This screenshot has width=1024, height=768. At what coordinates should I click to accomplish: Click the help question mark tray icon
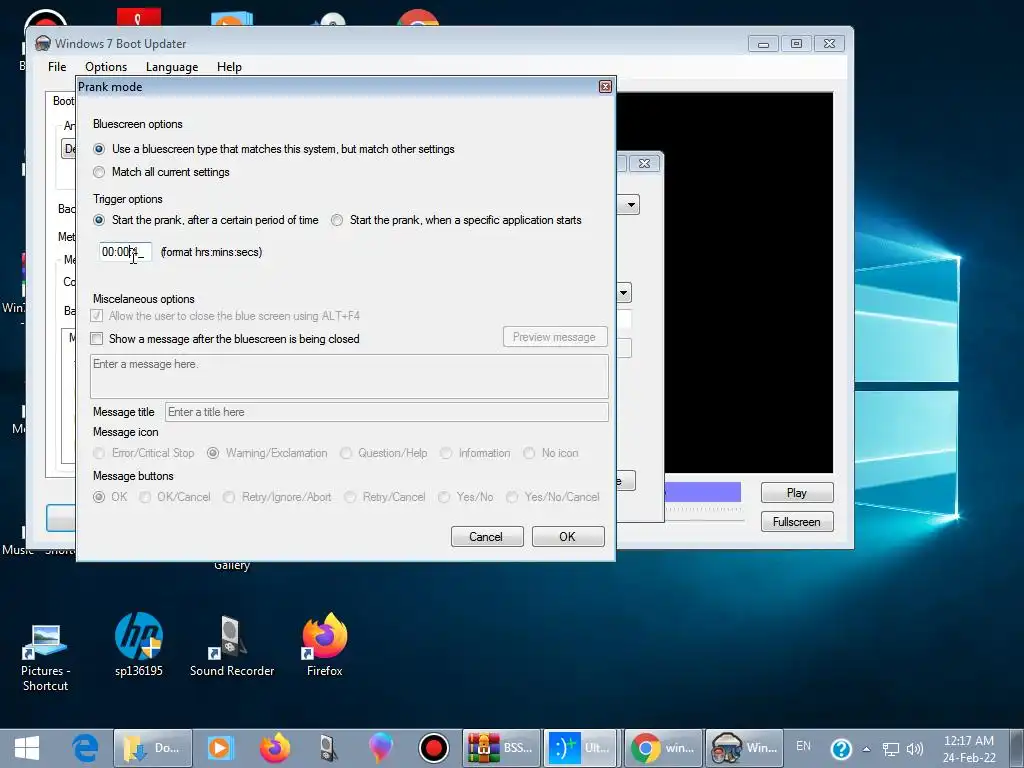tap(841, 748)
